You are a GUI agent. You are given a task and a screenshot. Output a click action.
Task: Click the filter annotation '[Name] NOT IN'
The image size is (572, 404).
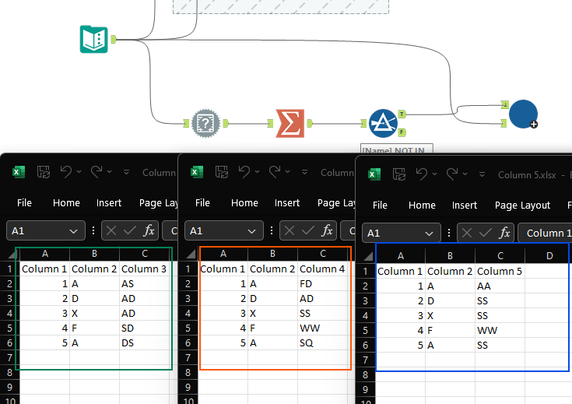tap(397, 150)
